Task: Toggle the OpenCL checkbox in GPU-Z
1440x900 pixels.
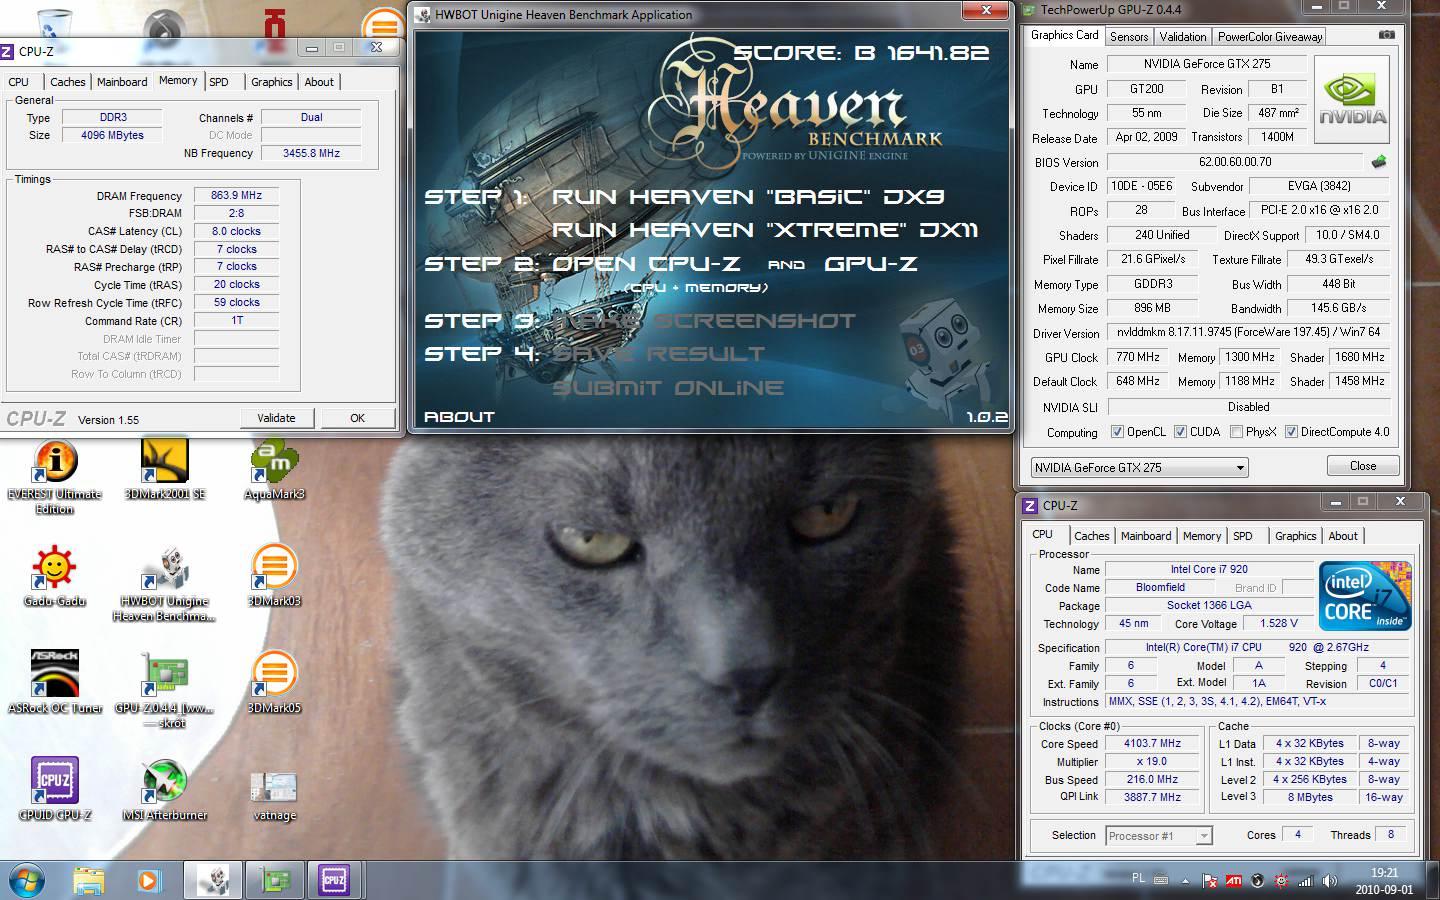Action: [x=1117, y=432]
